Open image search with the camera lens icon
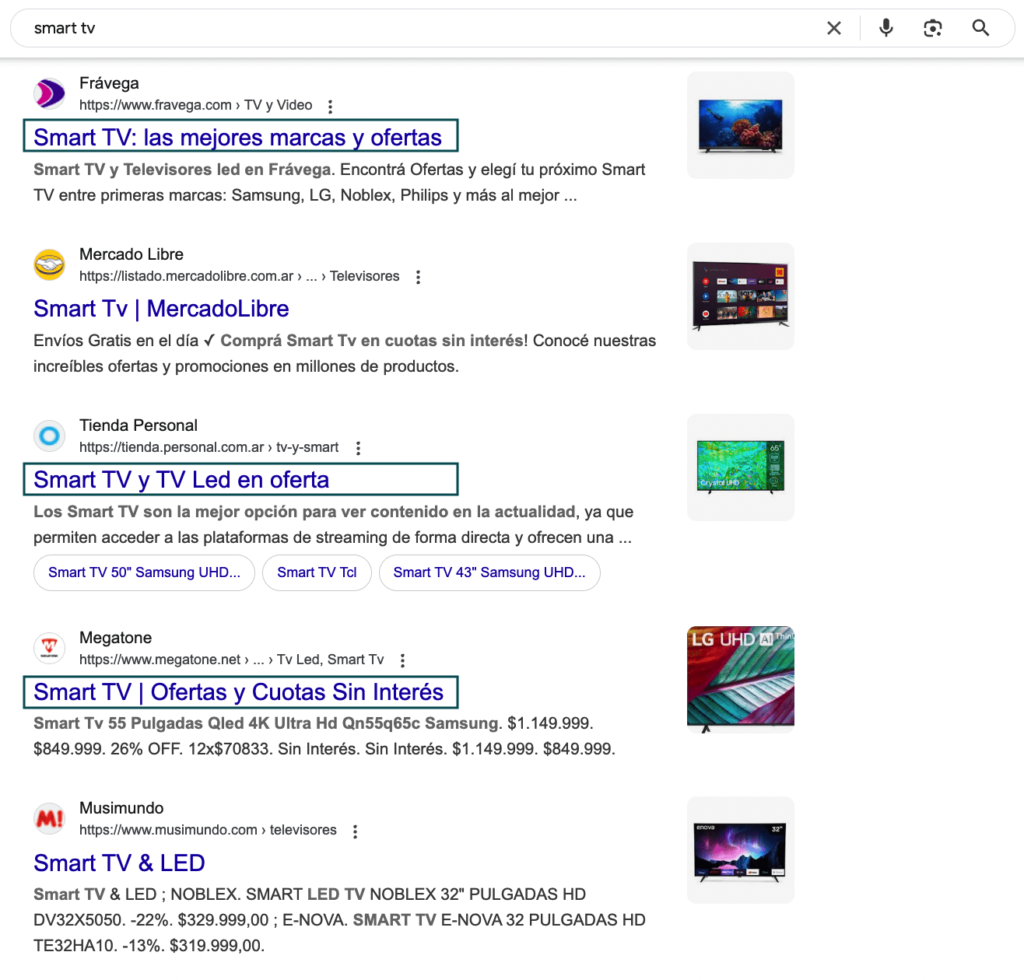This screenshot has width=1024, height=980. (x=933, y=28)
